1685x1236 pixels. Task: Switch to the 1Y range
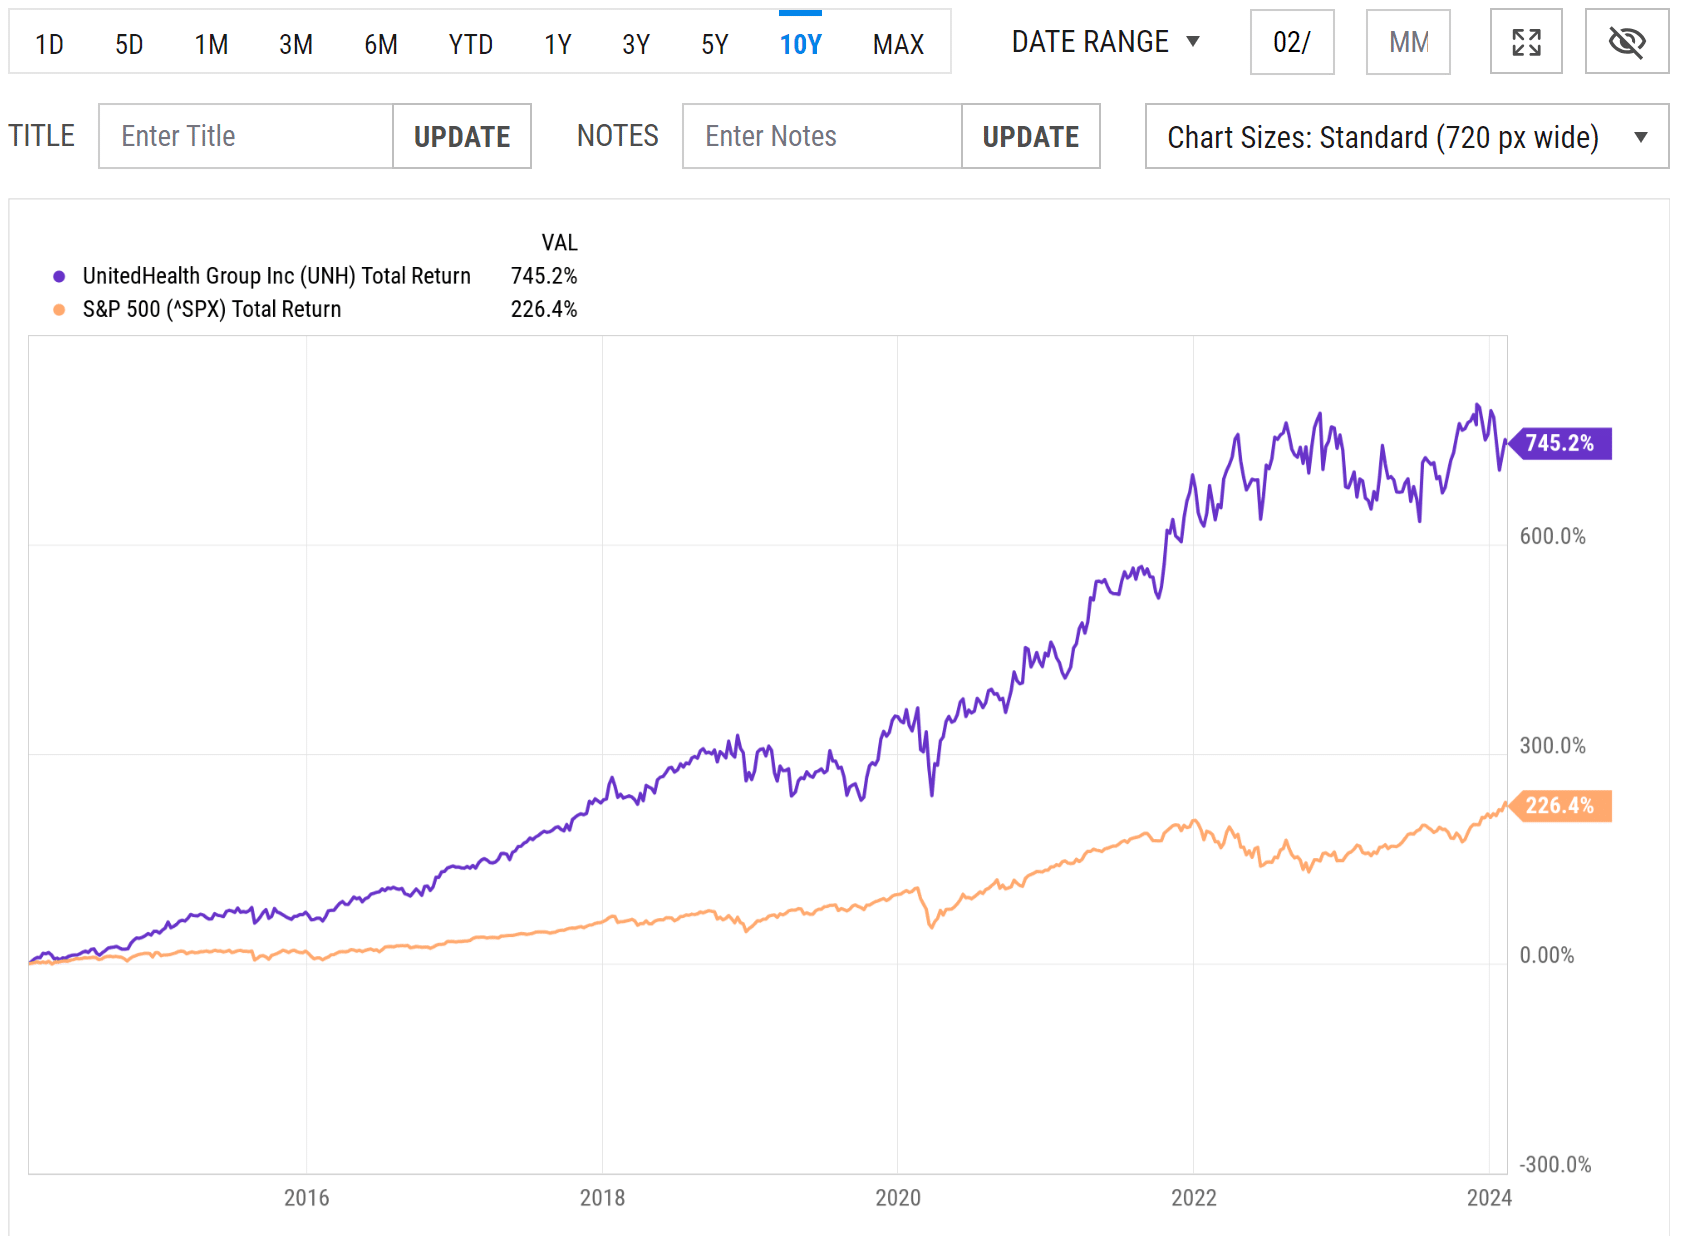(x=558, y=44)
